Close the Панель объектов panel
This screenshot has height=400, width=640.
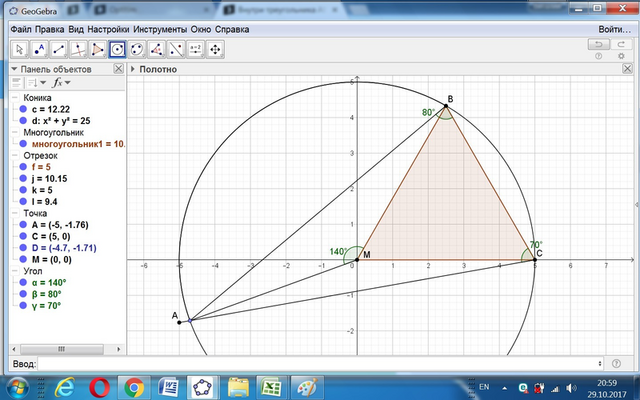tap(118, 69)
